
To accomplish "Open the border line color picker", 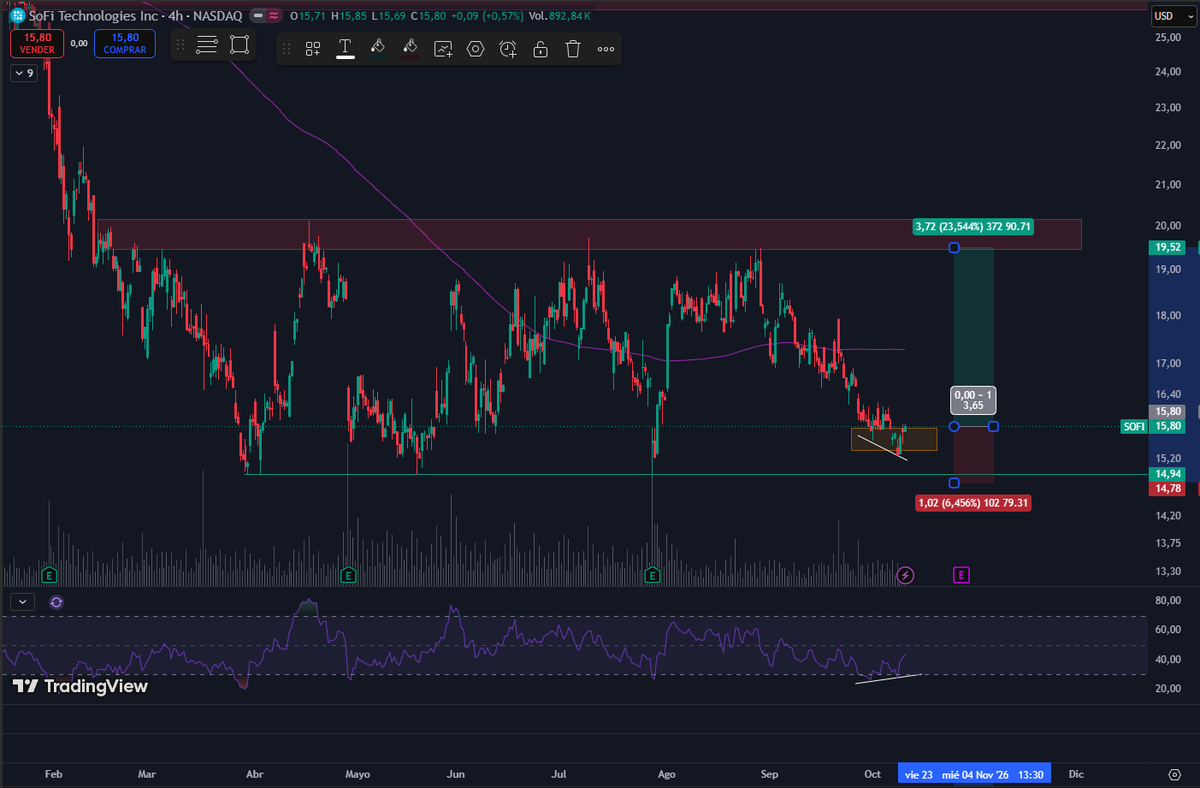I will pyautogui.click(x=410, y=49).
